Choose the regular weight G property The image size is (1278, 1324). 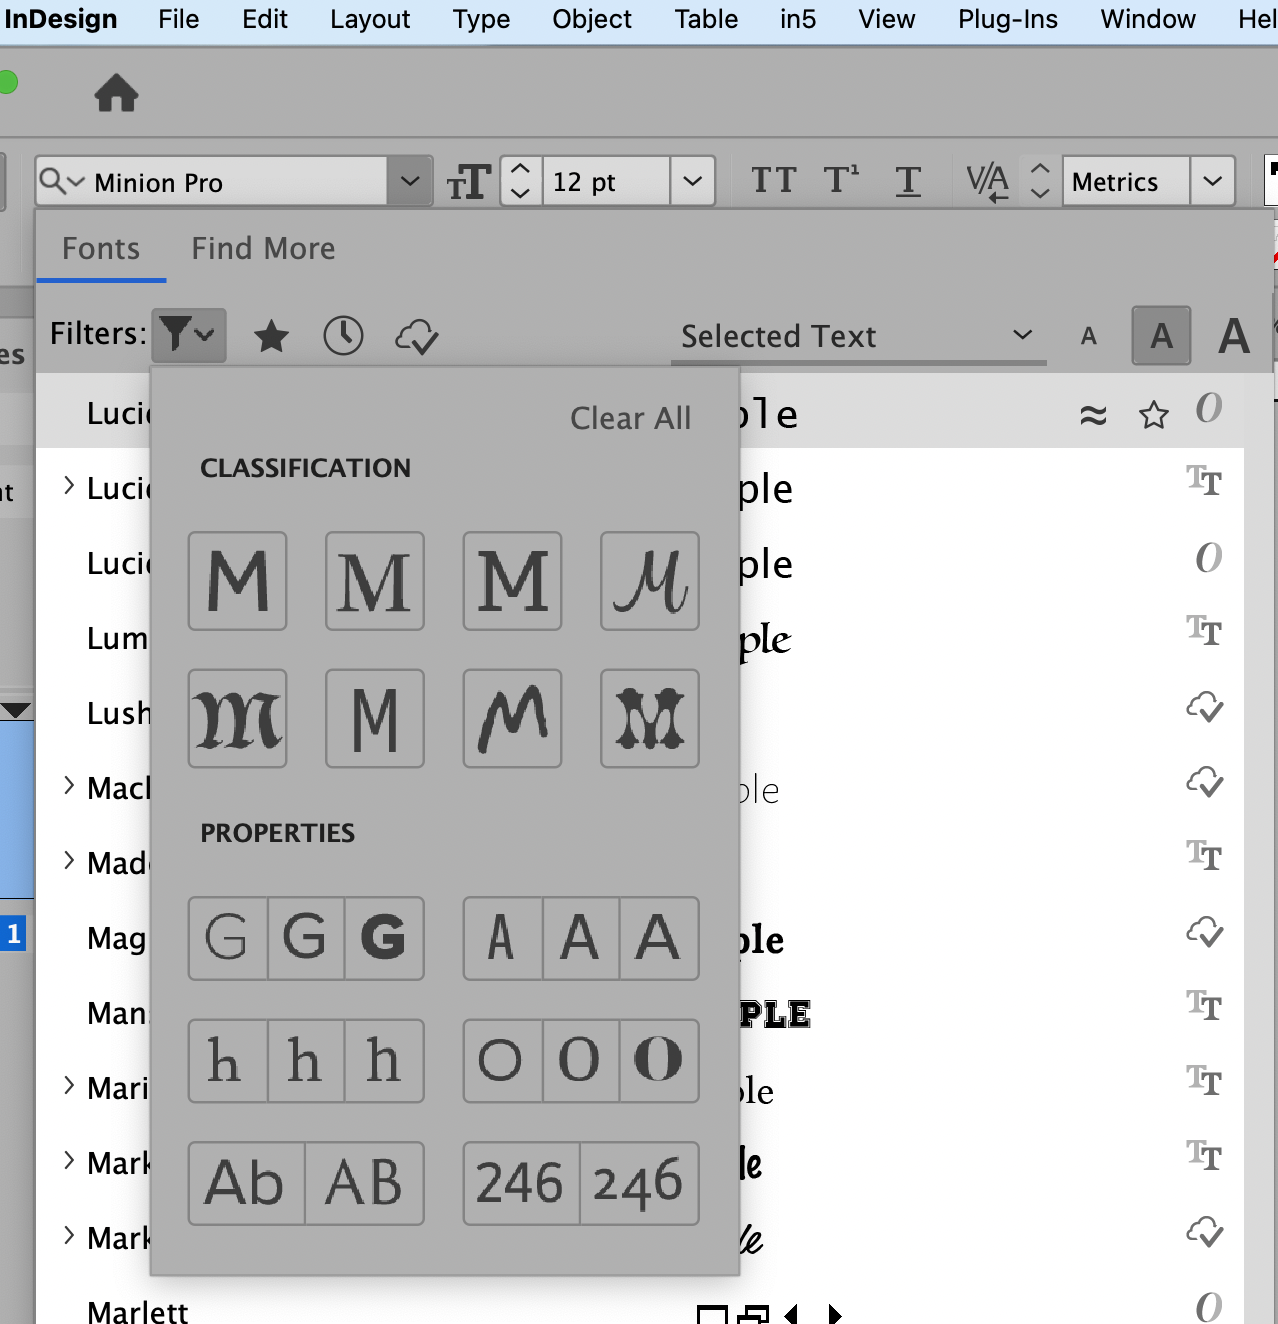[x=306, y=938]
